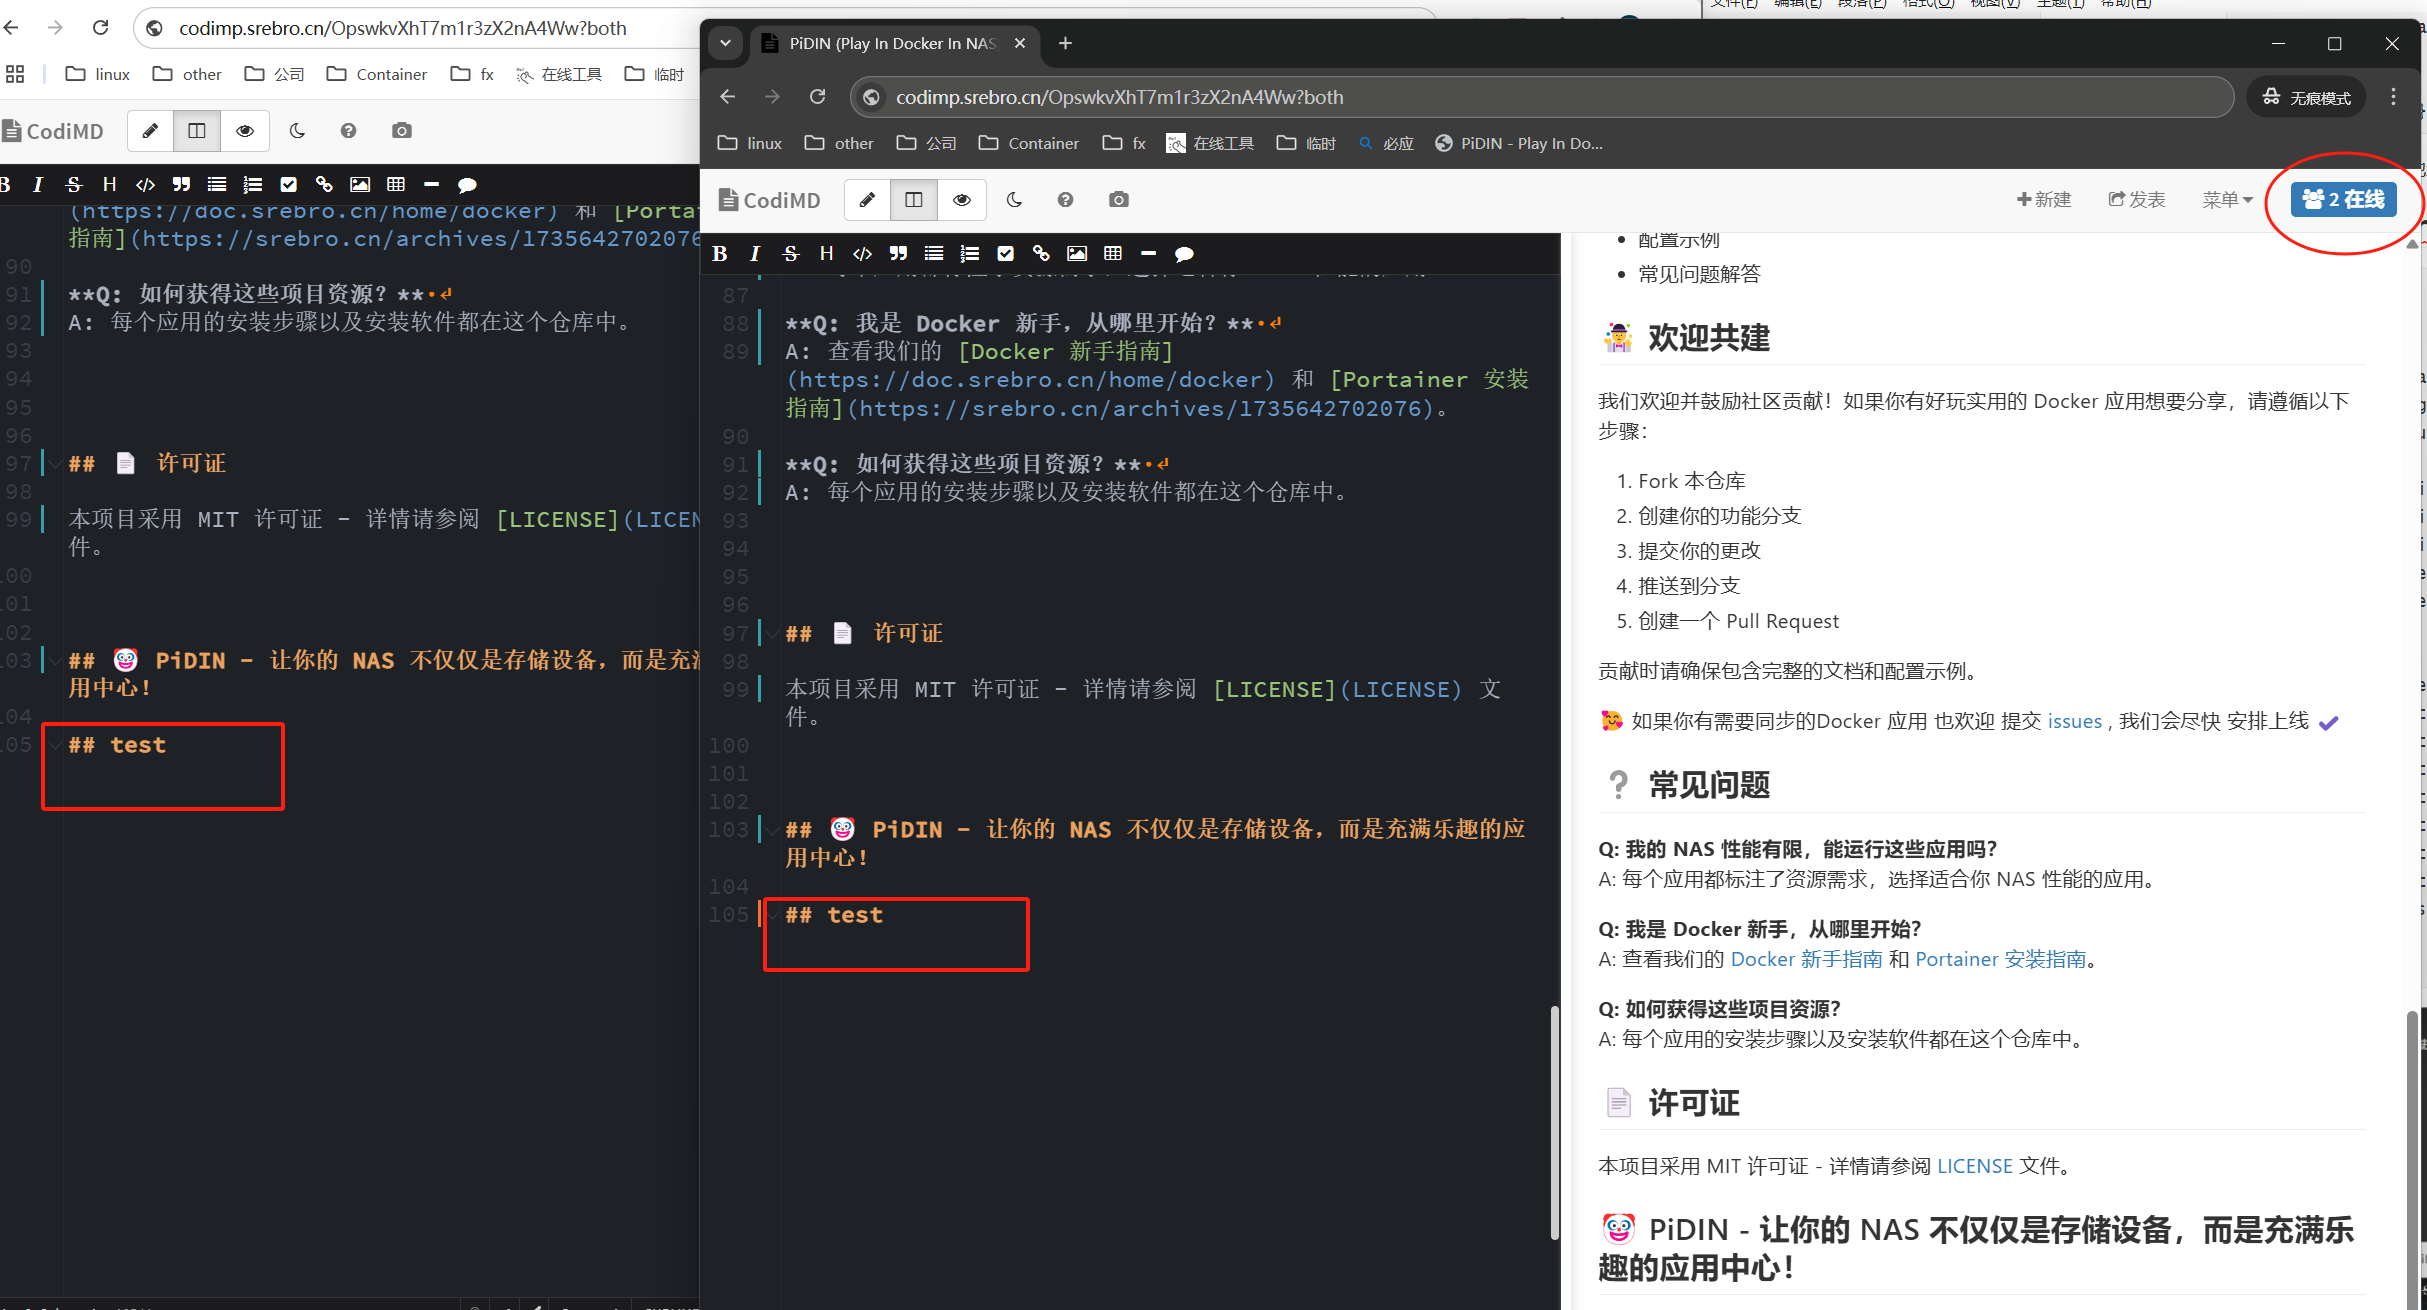
Task: Click the 发表 publish button
Action: pyautogui.click(x=2137, y=200)
